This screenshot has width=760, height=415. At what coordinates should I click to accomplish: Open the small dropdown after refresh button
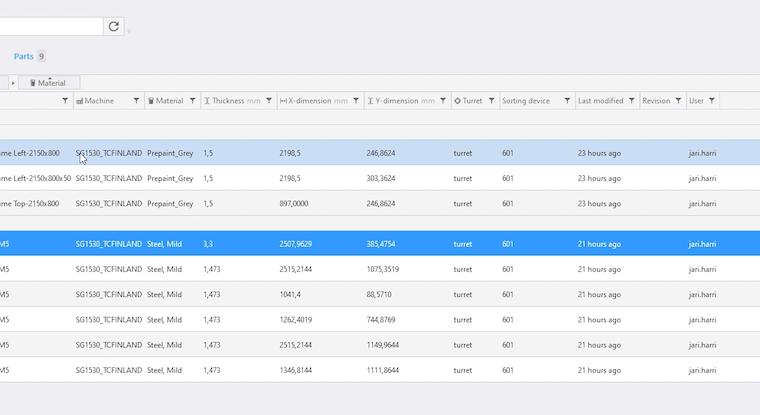pos(129,31)
